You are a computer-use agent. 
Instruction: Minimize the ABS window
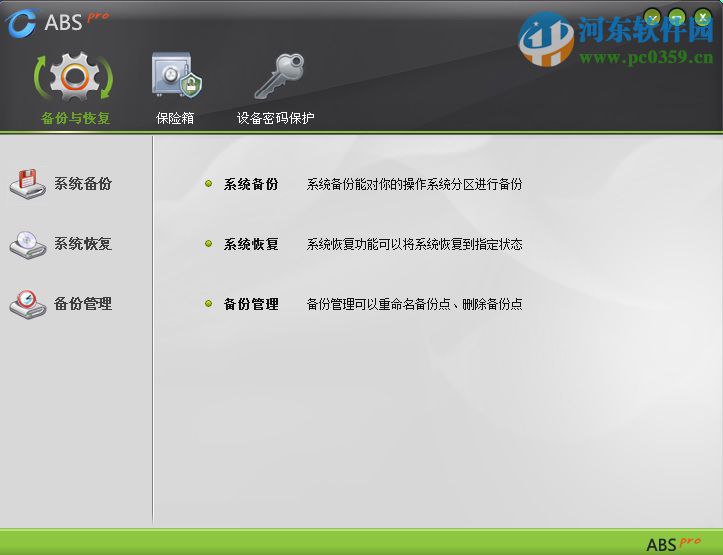coord(677,18)
